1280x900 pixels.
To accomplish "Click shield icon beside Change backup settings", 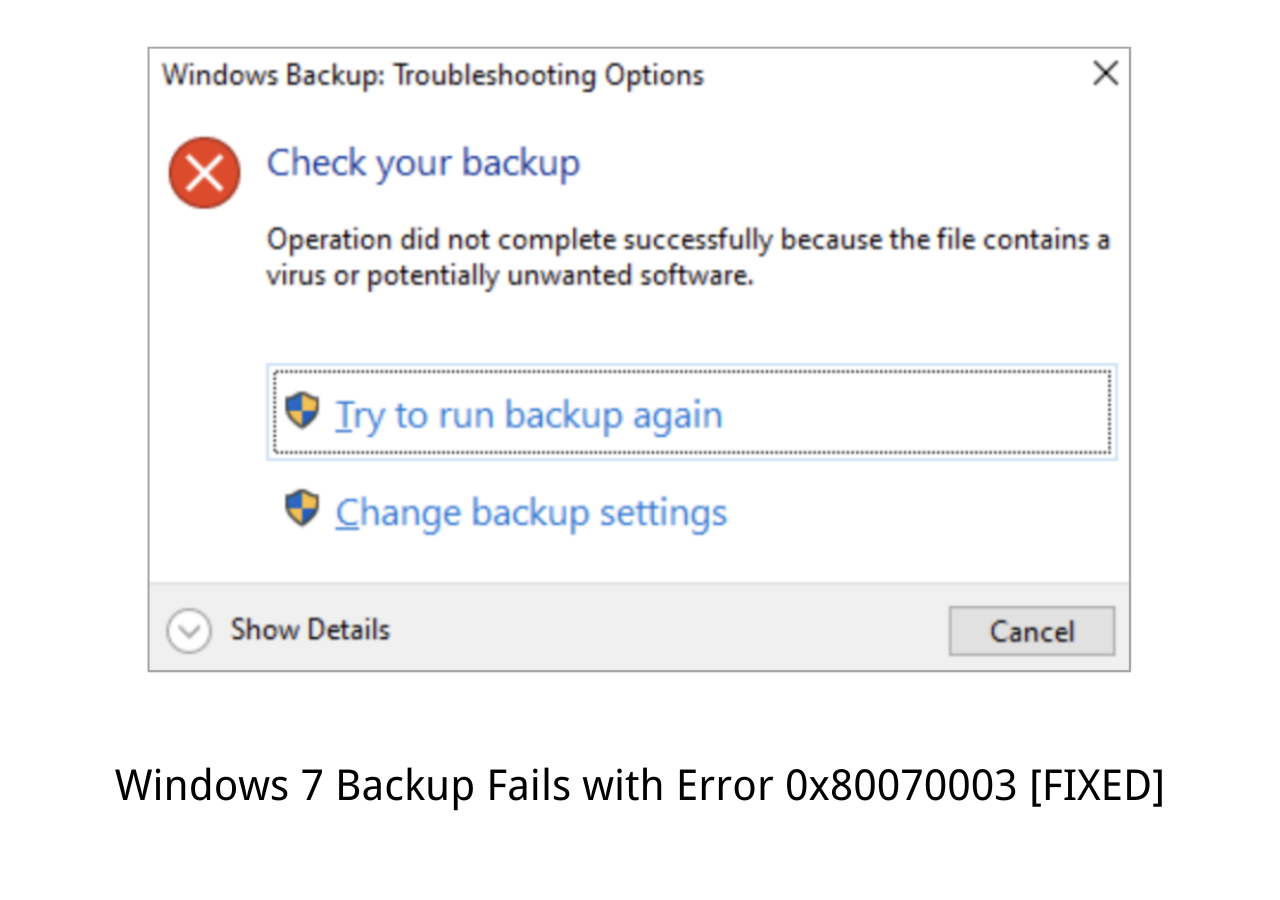I will coord(302,508).
